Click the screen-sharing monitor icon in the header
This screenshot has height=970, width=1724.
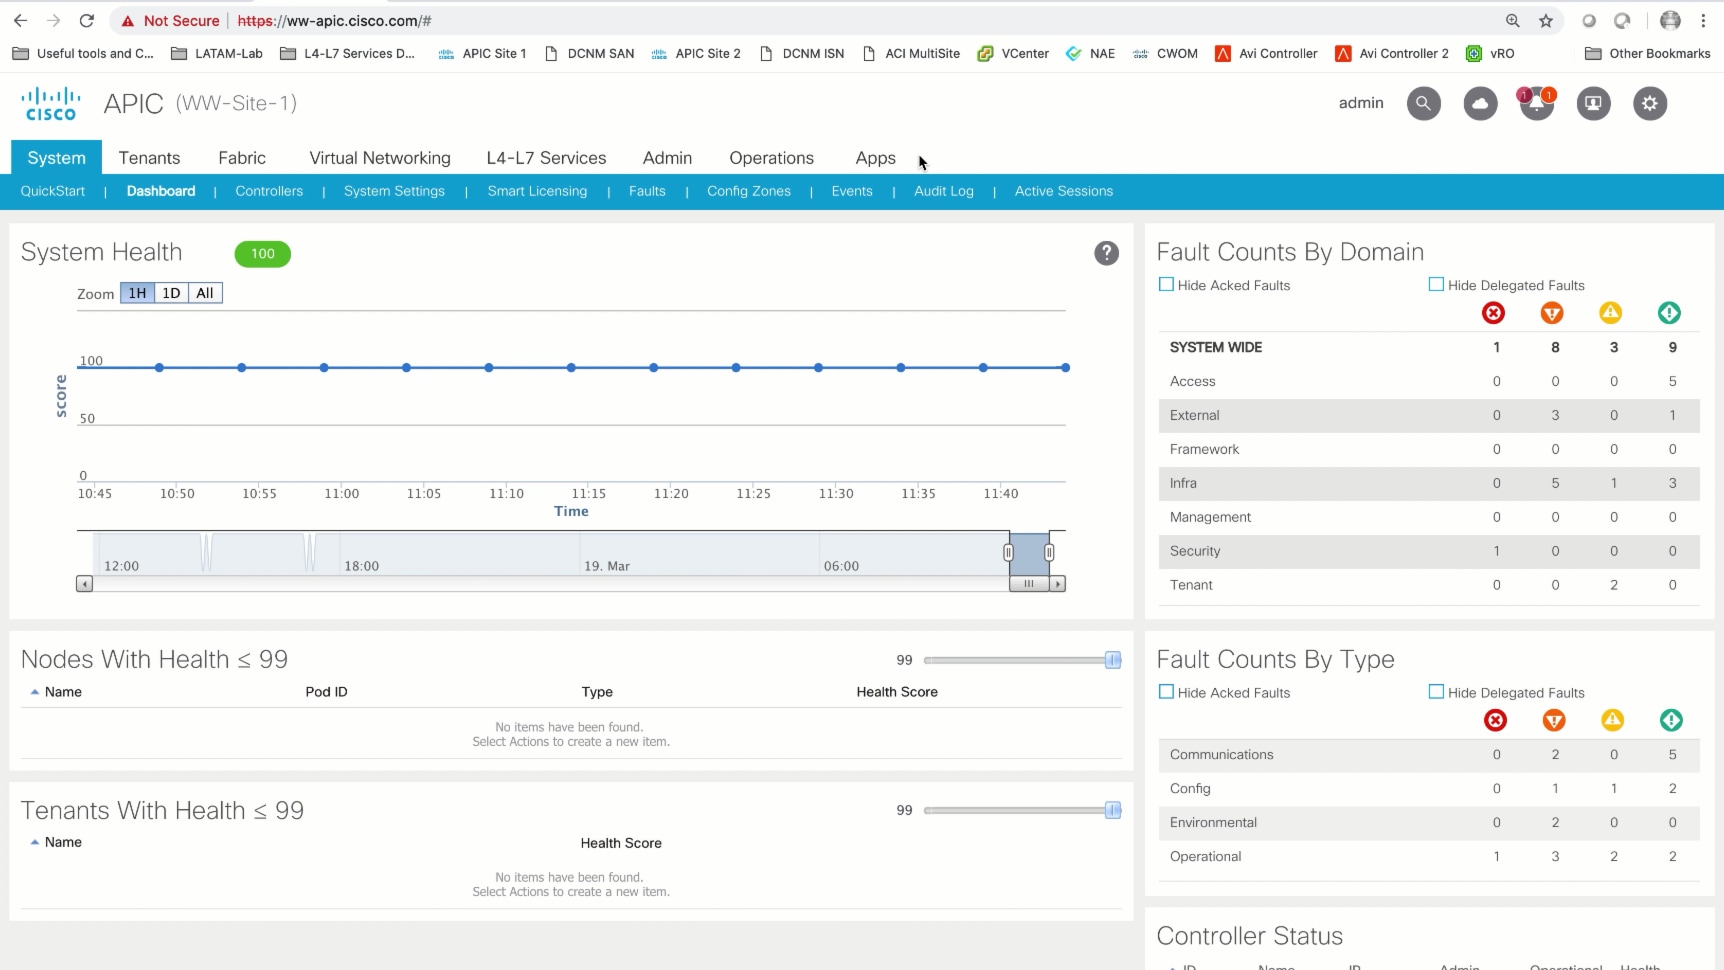(x=1594, y=103)
